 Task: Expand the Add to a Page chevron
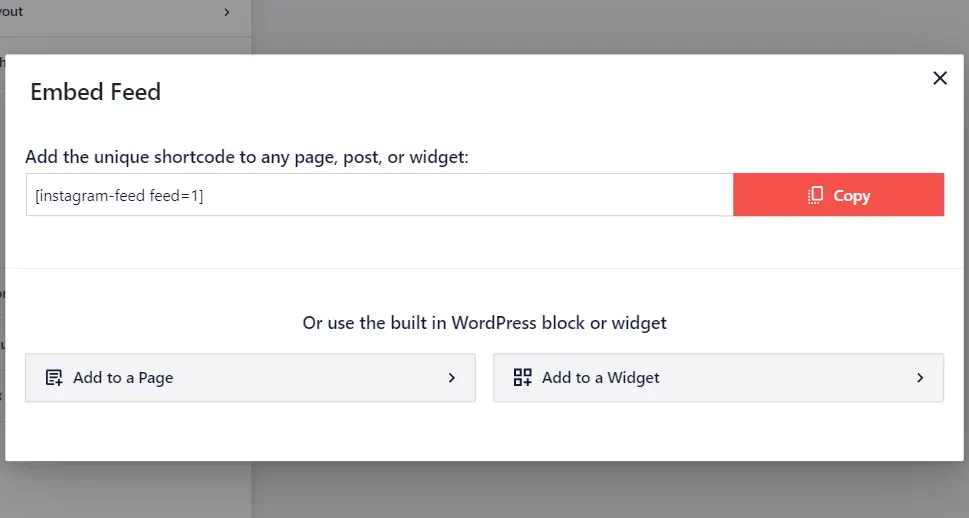452,378
